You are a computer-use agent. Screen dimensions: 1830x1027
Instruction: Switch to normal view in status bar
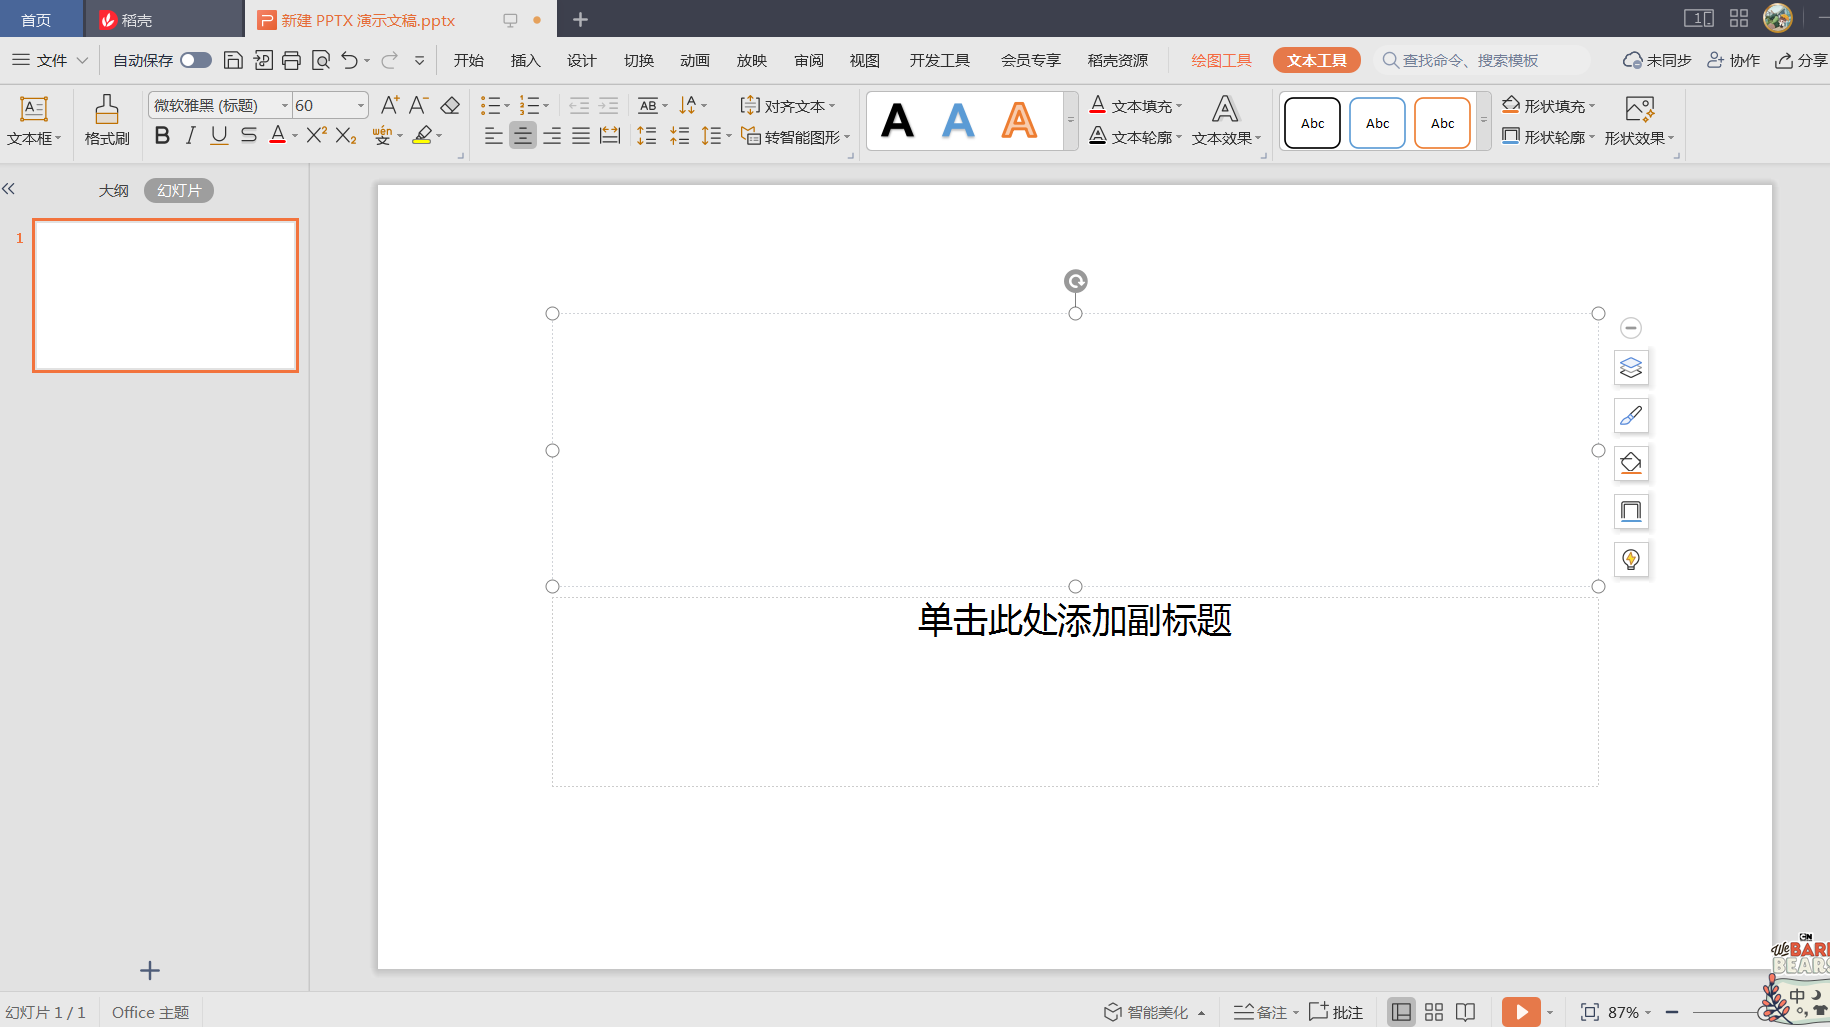point(1402,1012)
